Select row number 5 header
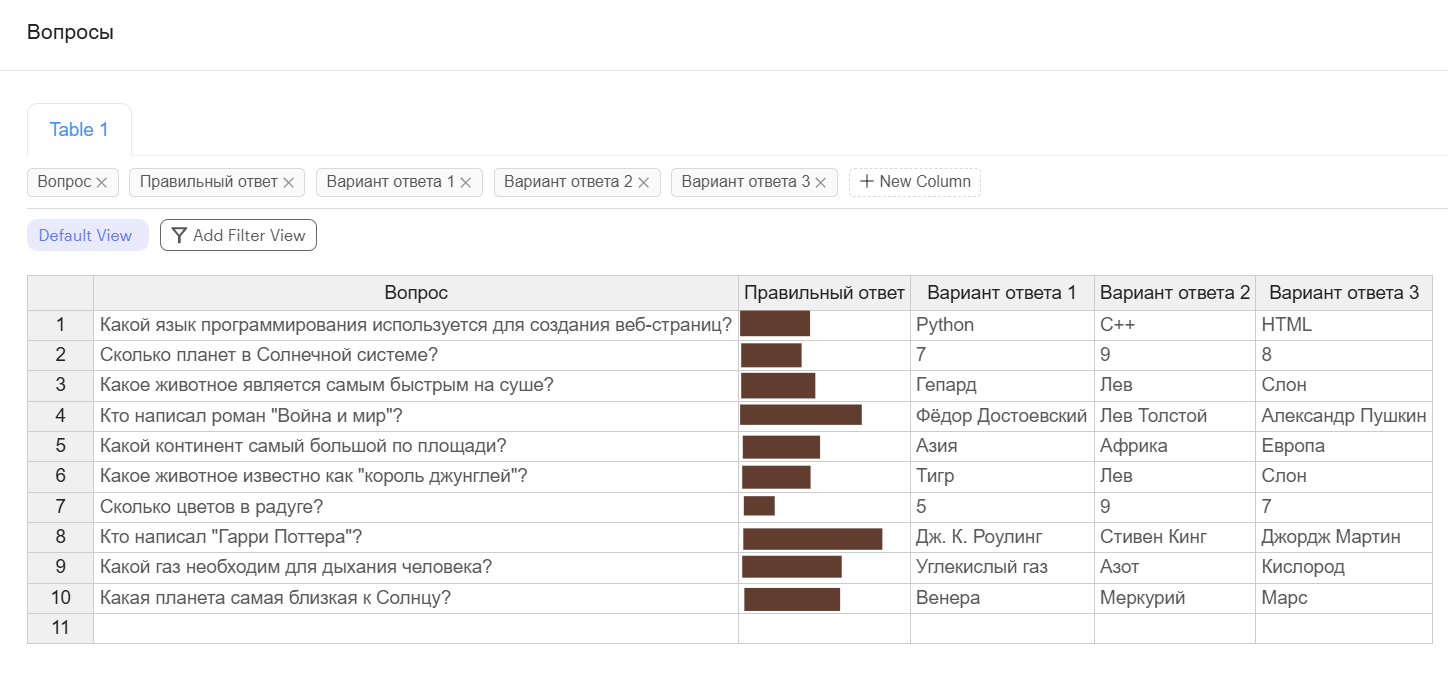This screenshot has width=1448, height=688. pyautogui.click(x=60, y=446)
